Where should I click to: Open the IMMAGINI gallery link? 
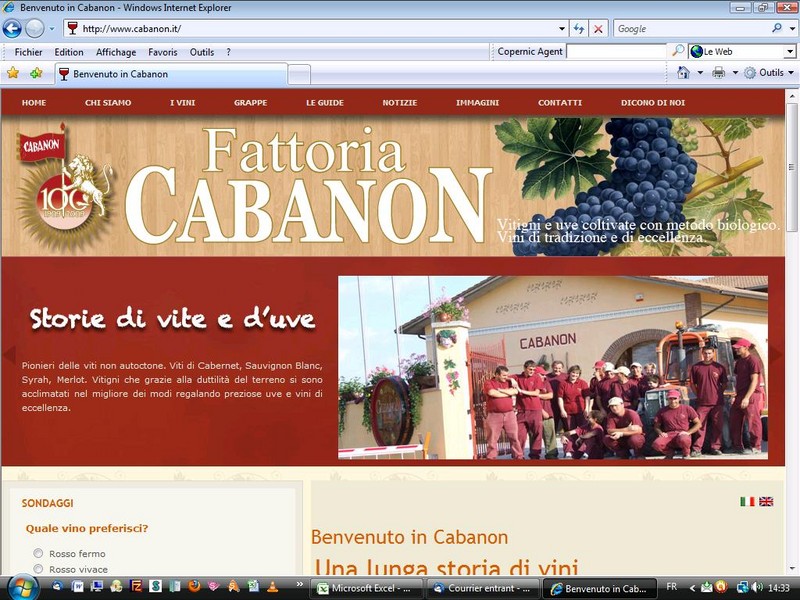[x=477, y=103]
